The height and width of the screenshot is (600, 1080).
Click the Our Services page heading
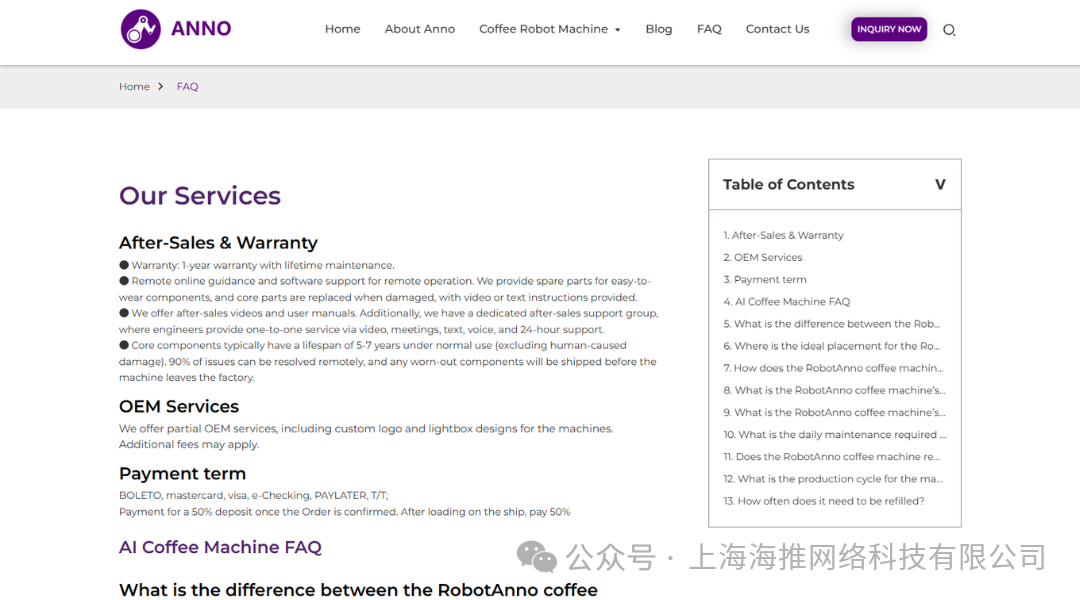pos(200,196)
